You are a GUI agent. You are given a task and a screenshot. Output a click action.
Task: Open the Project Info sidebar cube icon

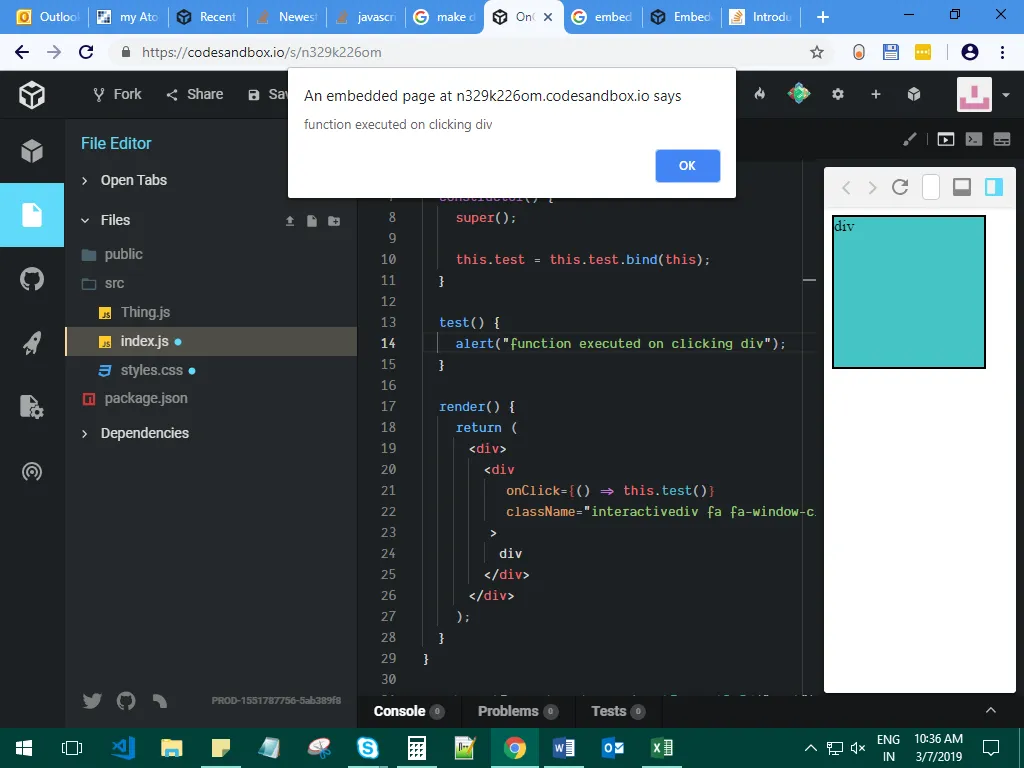coord(31,151)
